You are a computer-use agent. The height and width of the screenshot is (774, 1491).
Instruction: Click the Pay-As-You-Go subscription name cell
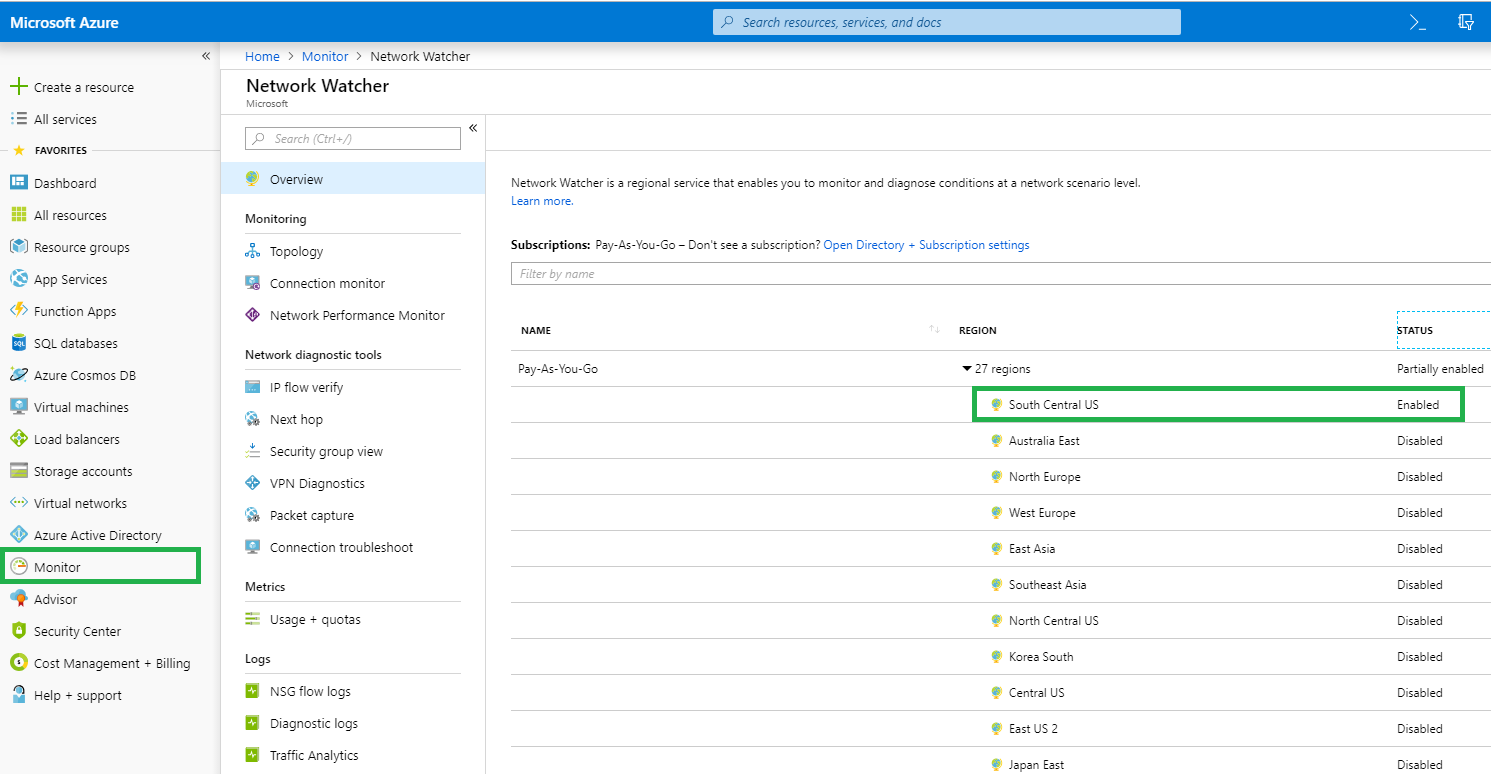[558, 369]
